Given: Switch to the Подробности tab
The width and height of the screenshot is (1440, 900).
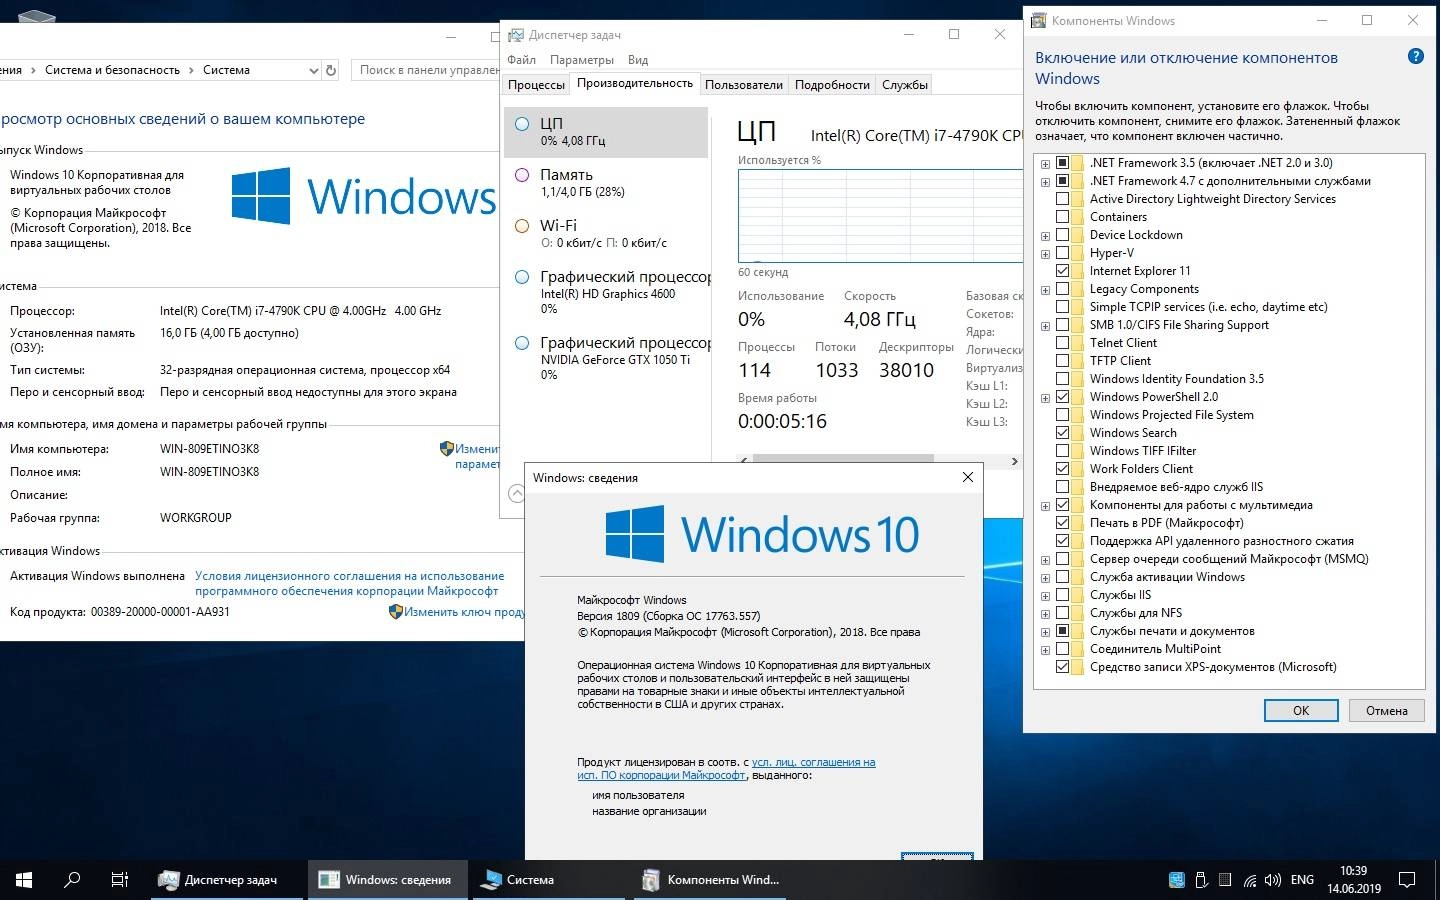Looking at the screenshot, I should tap(832, 85).
